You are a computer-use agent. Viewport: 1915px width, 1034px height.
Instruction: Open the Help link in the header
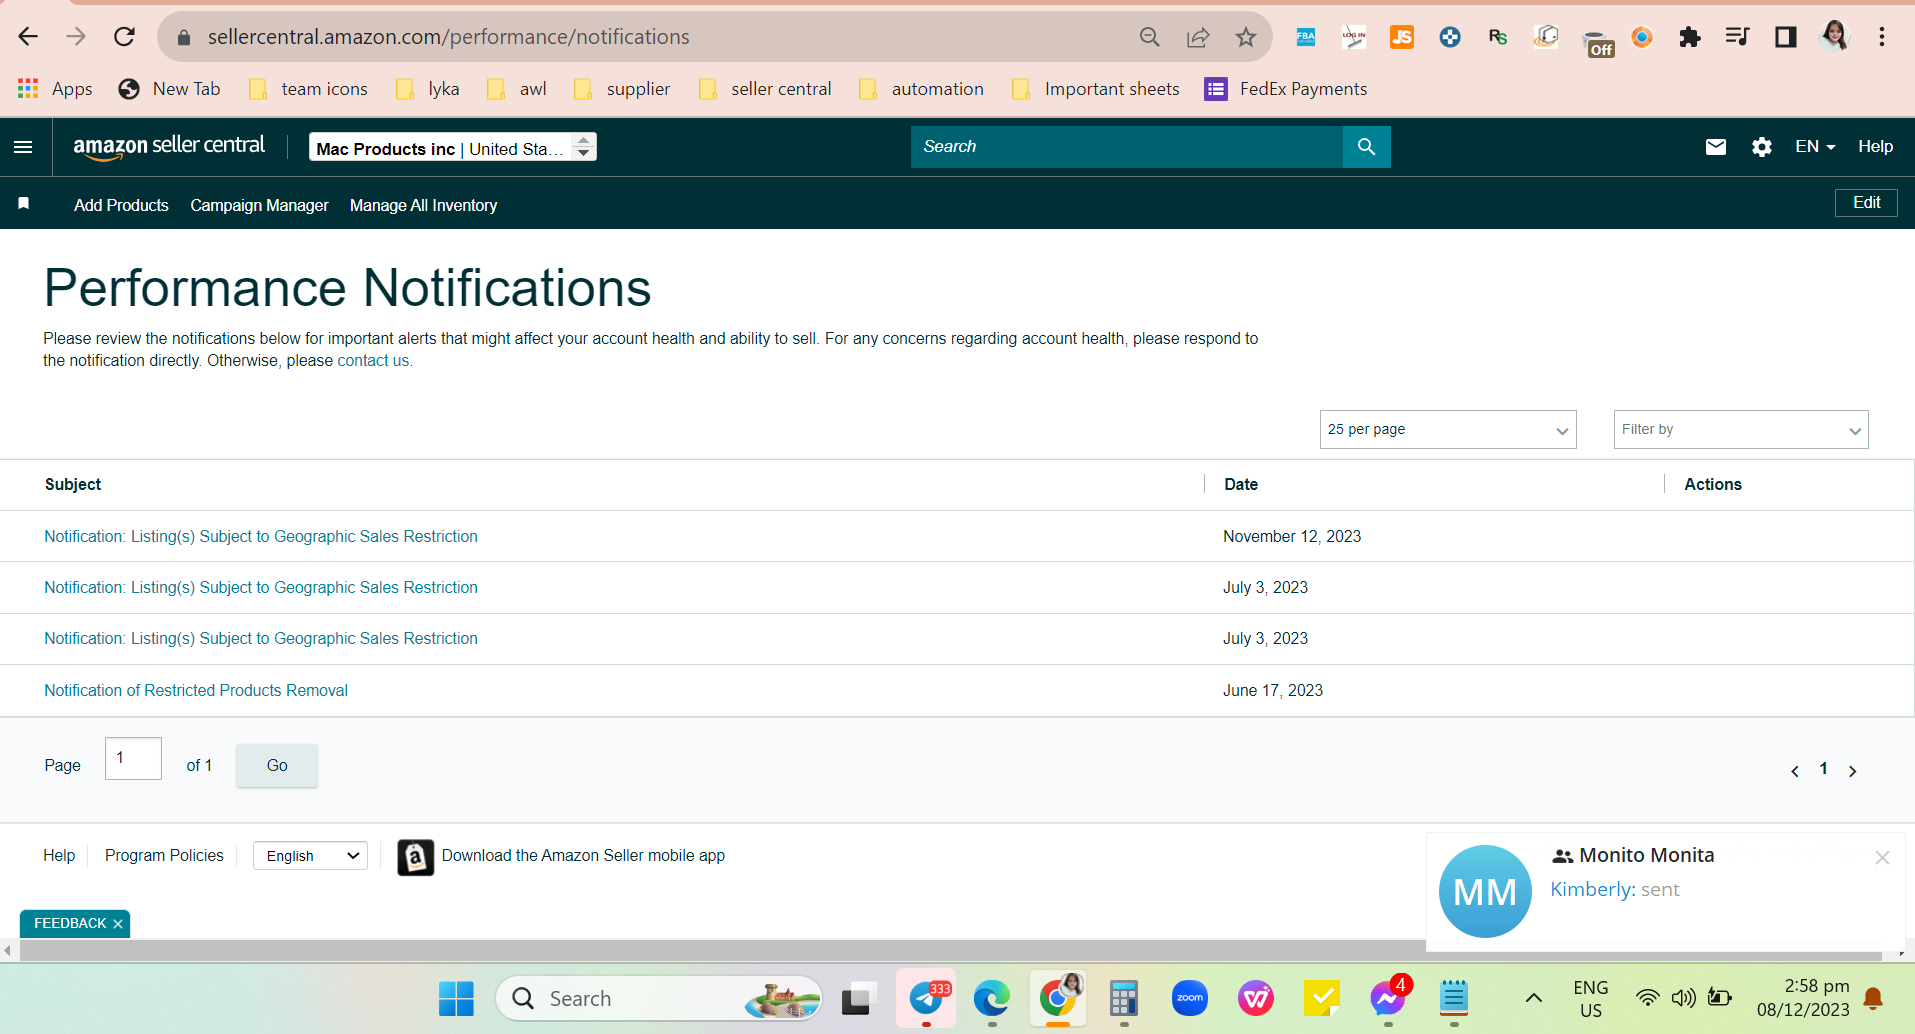point(1875,147)
